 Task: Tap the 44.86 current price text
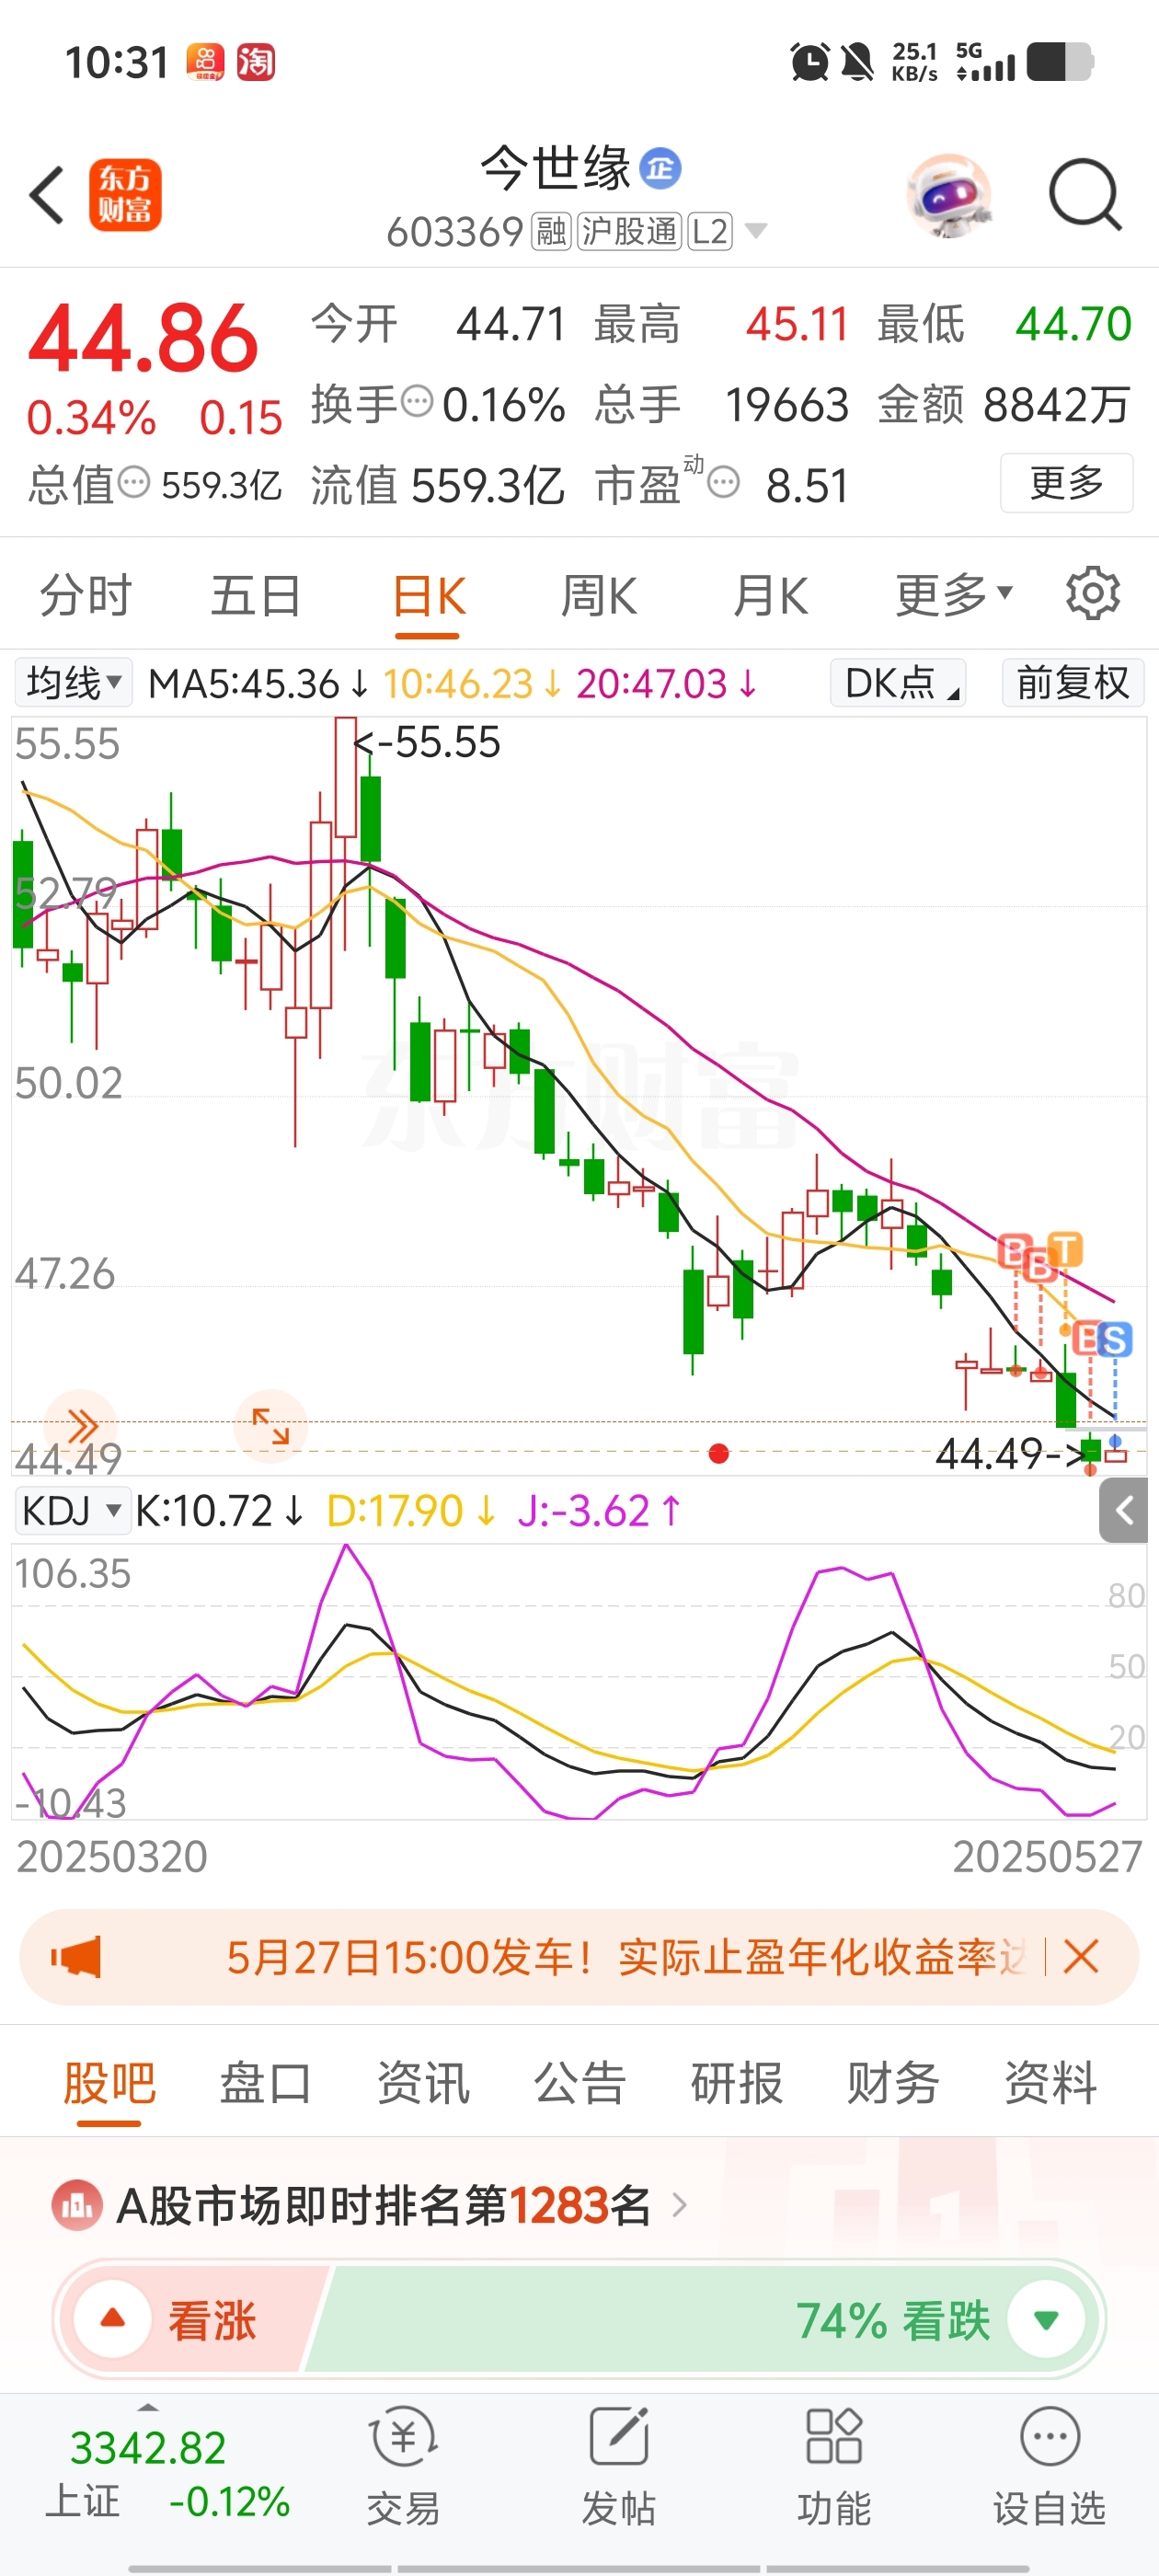[x=144, y=338]
